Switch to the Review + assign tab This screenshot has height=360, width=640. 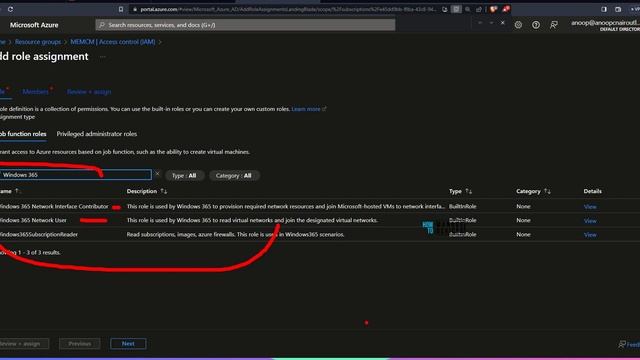(x=89, y=92)
